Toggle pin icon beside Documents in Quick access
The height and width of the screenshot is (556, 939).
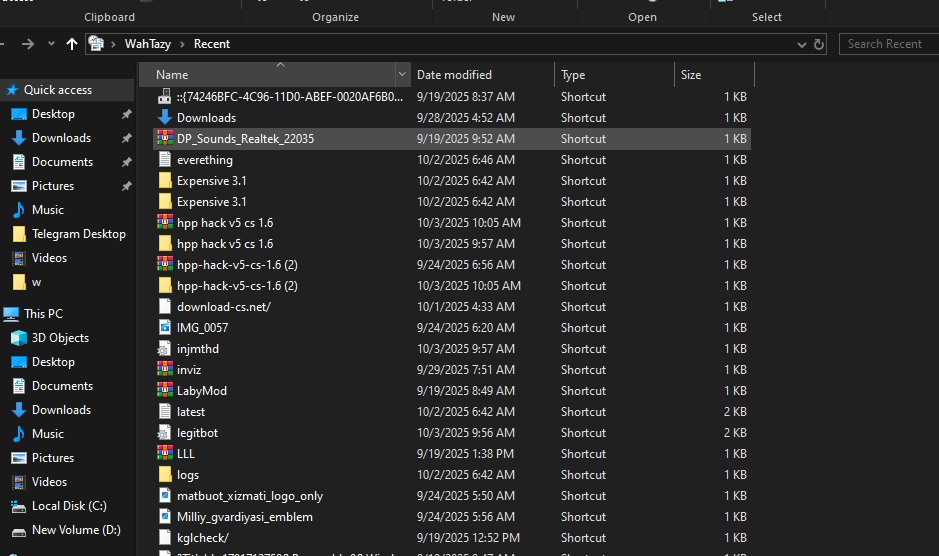pyautogui.click(x=126, y=162)
